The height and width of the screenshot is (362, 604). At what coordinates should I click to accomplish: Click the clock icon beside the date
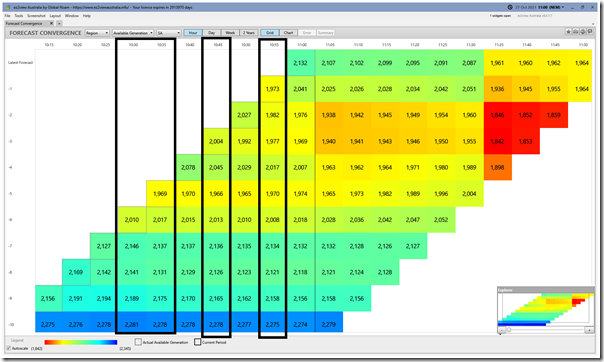(510, 7)
